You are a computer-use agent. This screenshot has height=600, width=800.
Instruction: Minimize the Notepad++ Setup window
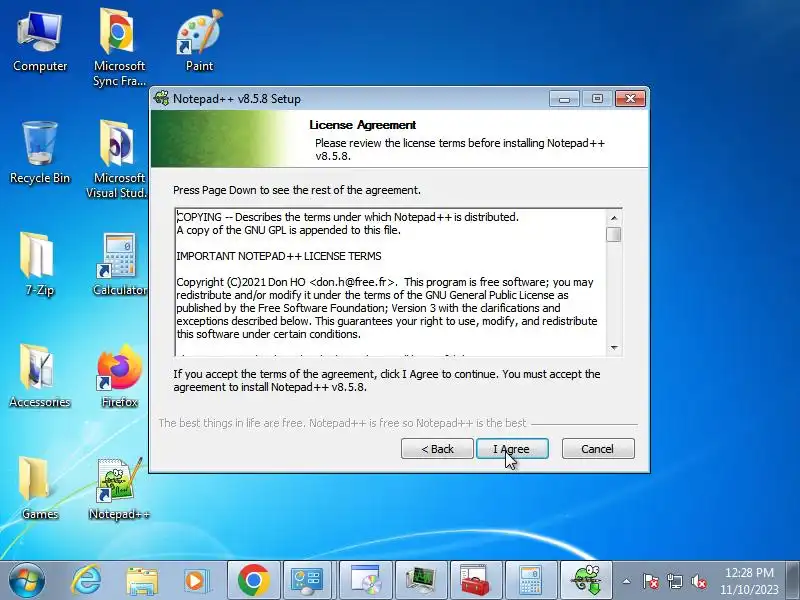coord(564,98)
